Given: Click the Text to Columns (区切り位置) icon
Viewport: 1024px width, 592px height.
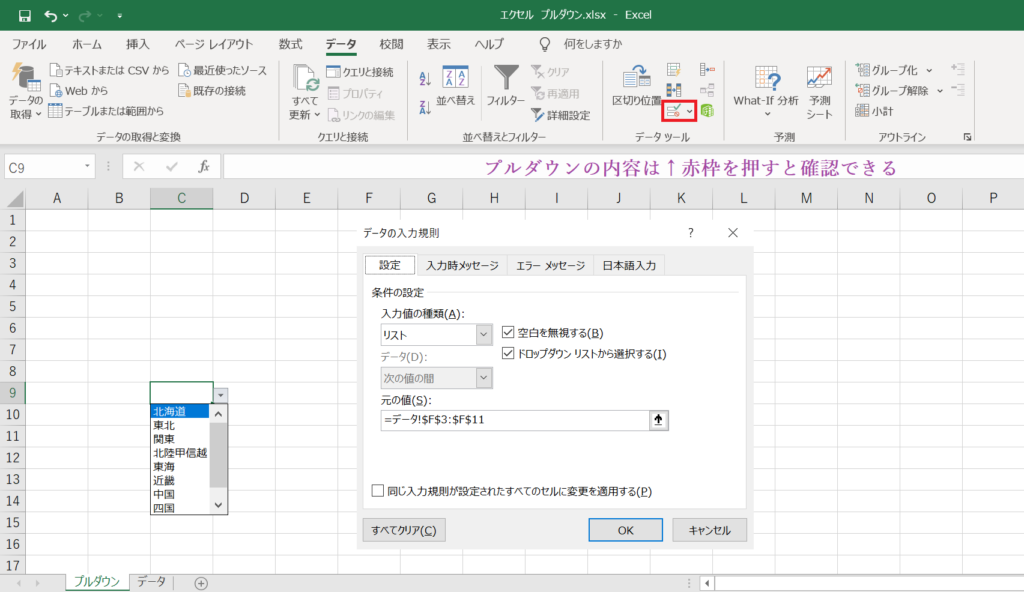Looking at the screenshot, I should (x=637, y=78).
